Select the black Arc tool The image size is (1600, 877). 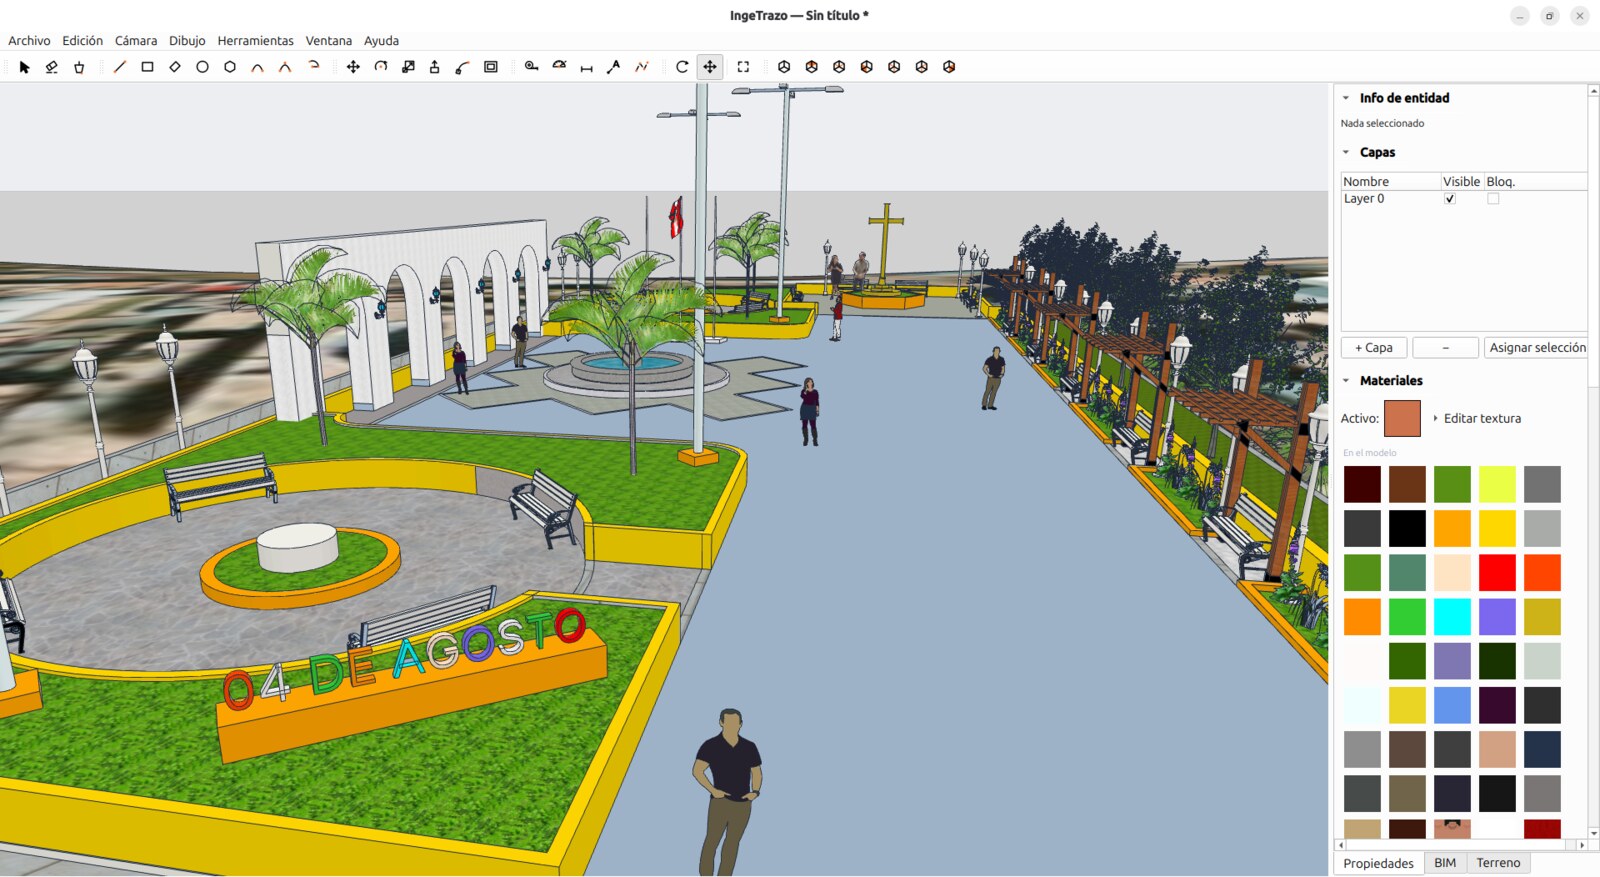pyautogui.click(x=257, y=67)
